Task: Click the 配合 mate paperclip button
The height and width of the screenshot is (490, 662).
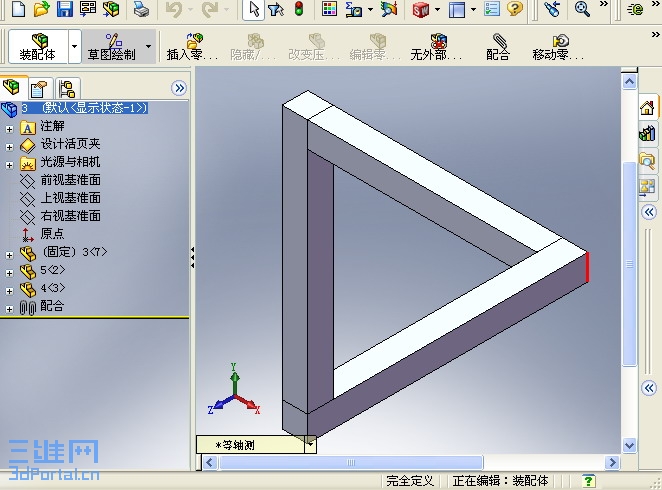Action: point(499,46)
